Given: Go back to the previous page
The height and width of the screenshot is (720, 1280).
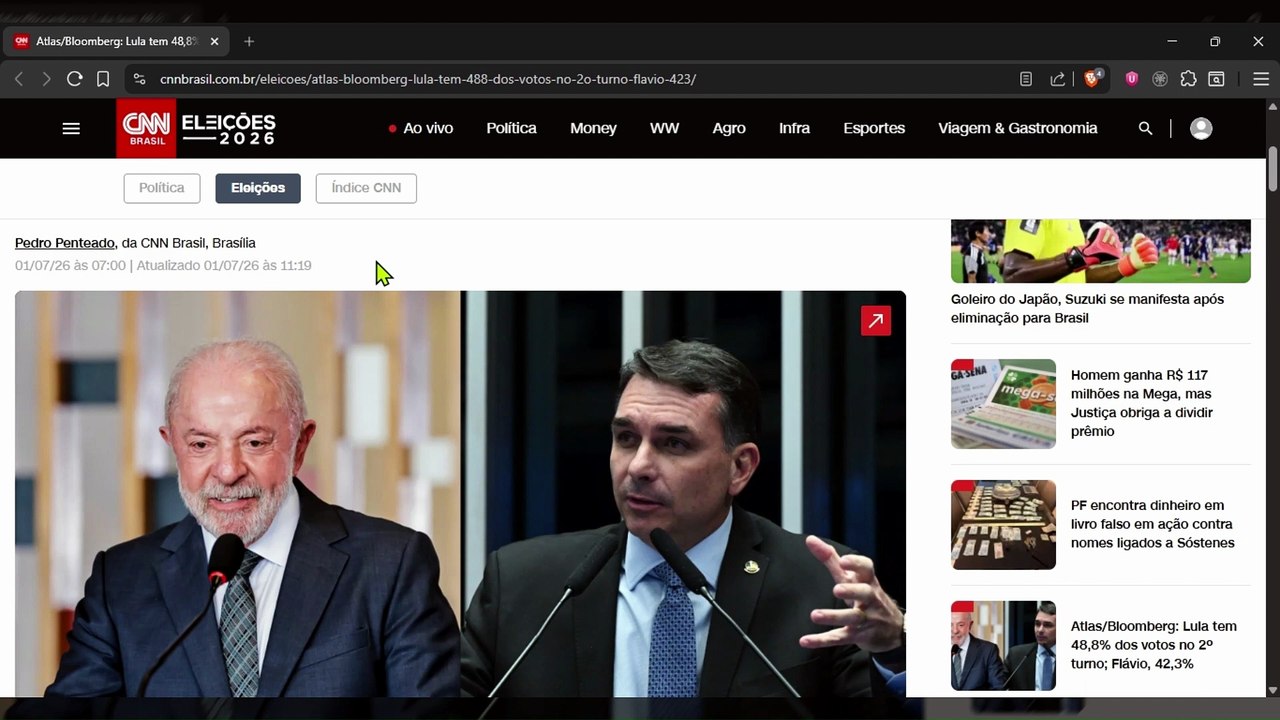Looking at the screenshot, I should 19,79.
